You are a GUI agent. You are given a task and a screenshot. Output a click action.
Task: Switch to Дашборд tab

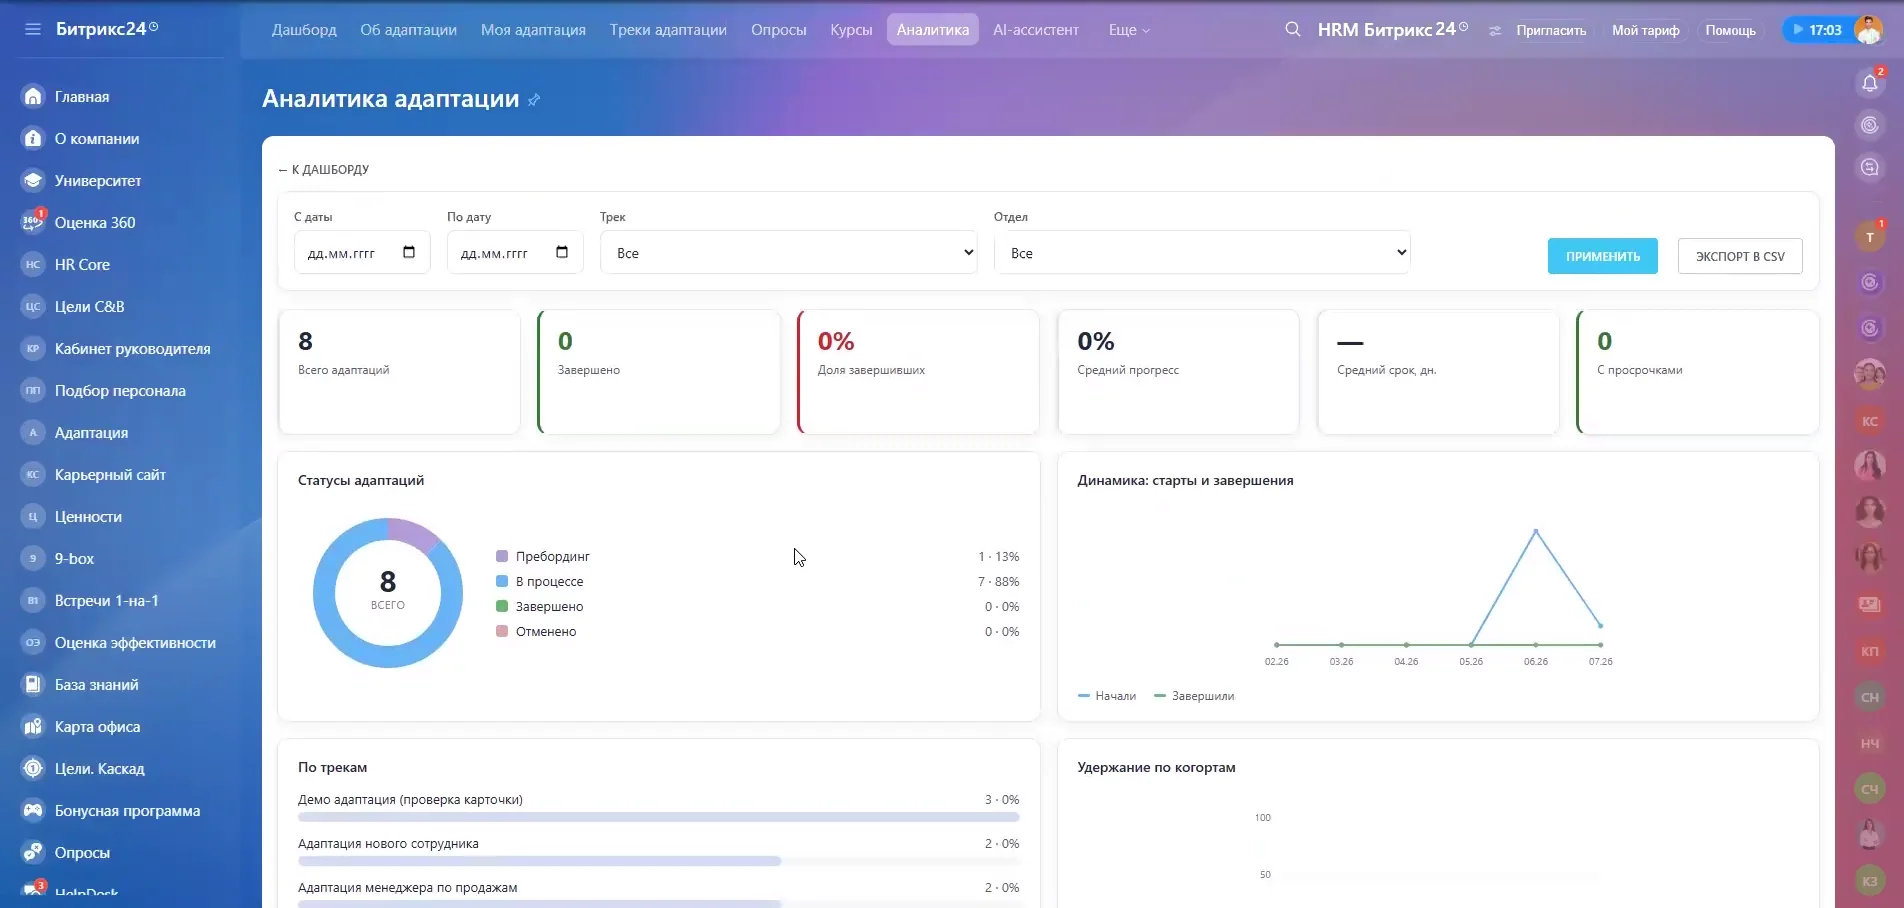pos(304,30)
